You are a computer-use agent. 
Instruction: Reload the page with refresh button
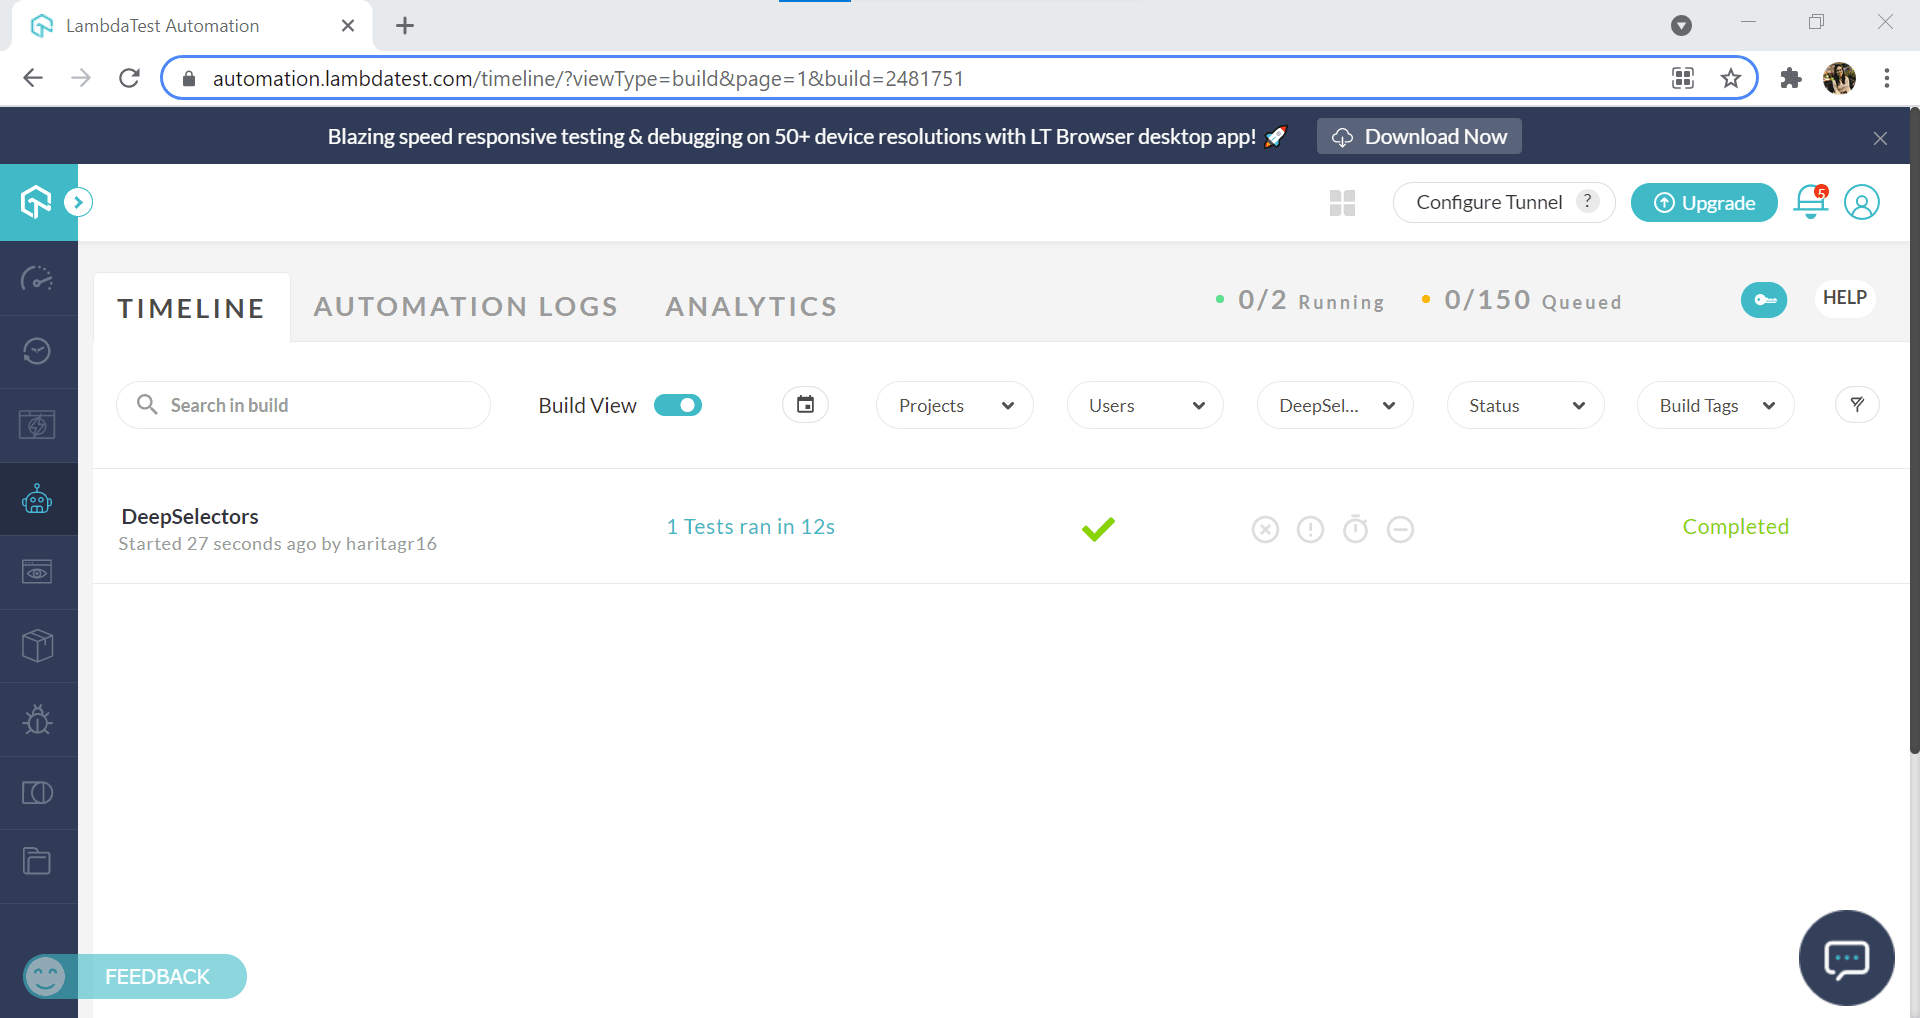coord(129,78)
